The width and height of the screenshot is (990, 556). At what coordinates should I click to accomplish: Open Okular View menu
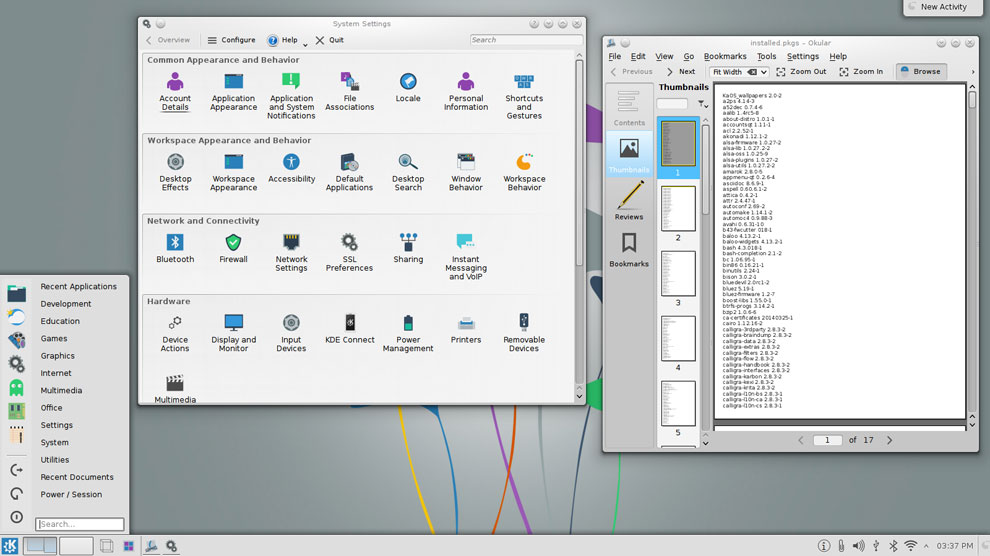[664, 56]
